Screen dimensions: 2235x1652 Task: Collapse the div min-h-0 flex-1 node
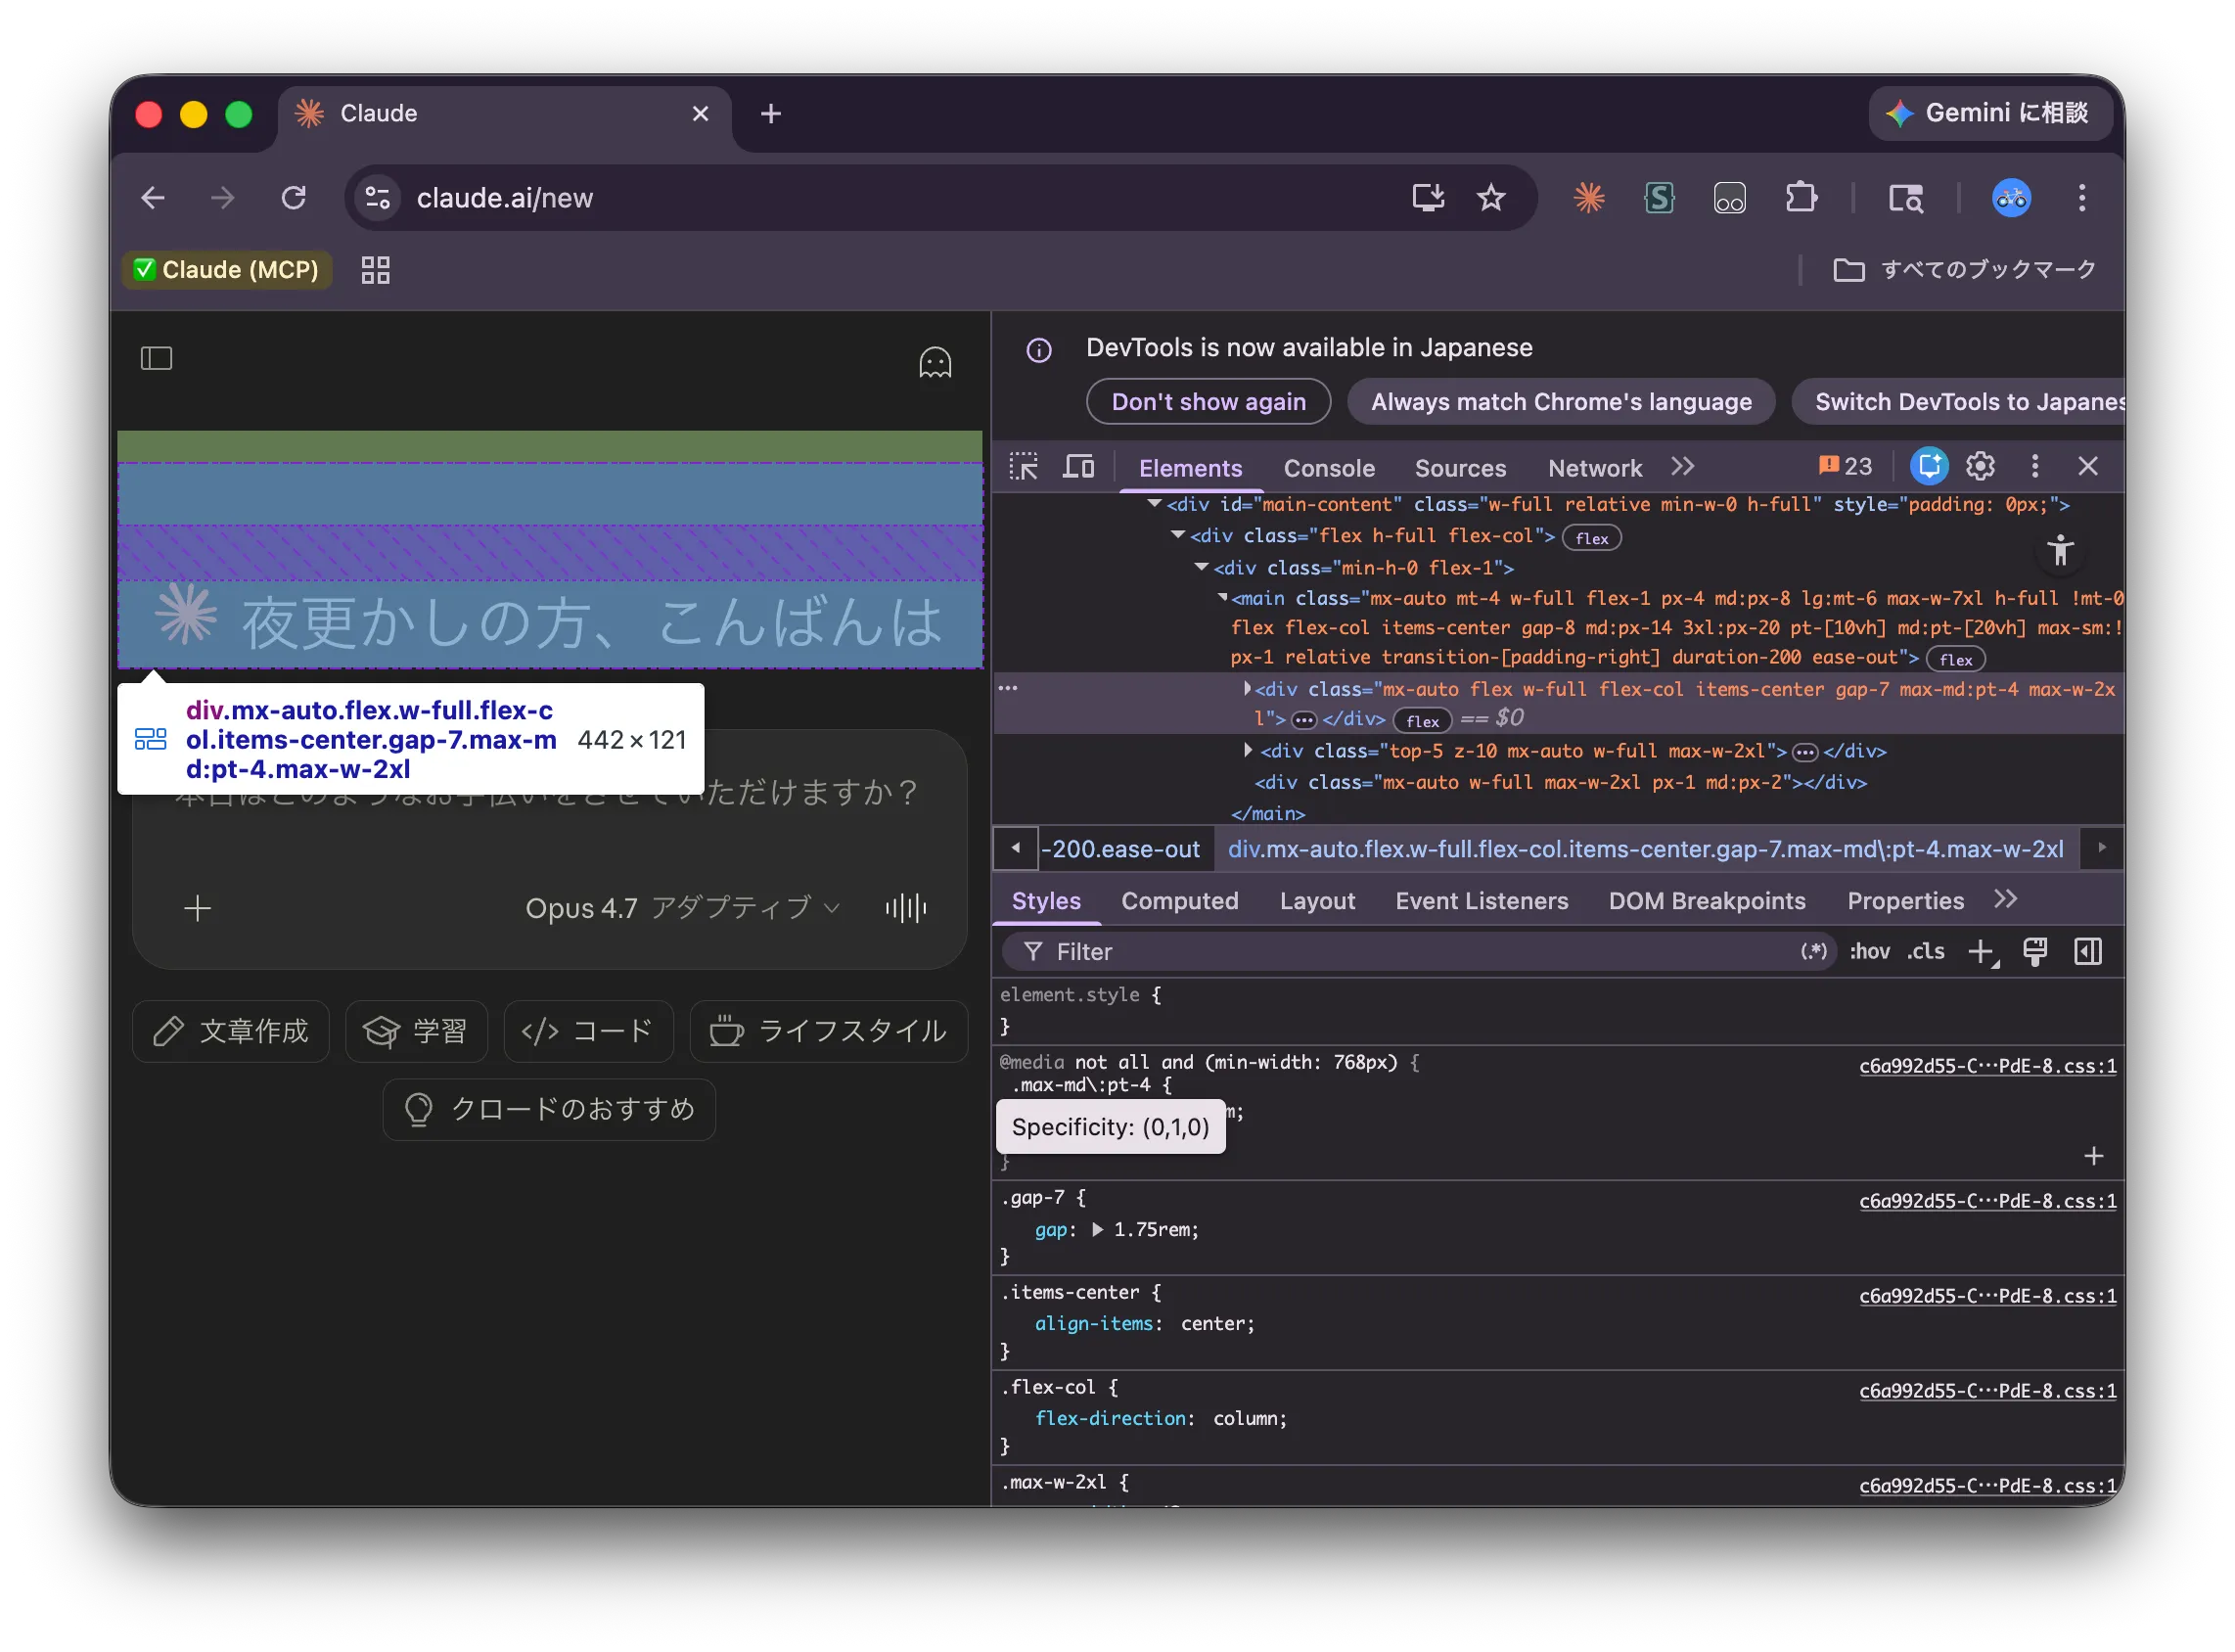[x=1201, y=567]
